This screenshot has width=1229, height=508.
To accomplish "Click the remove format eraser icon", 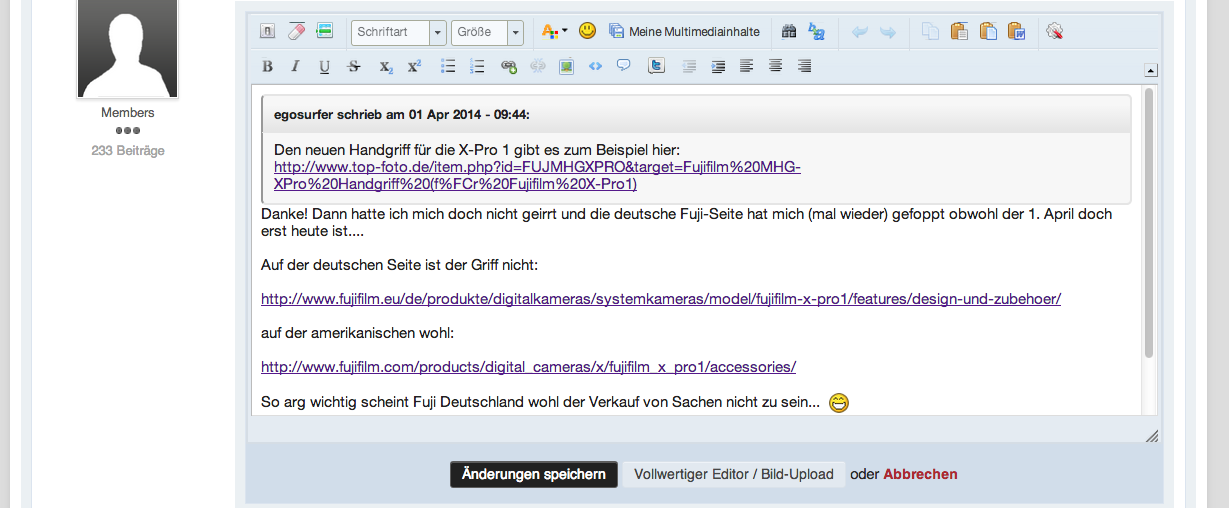I will tap(296, 32).
